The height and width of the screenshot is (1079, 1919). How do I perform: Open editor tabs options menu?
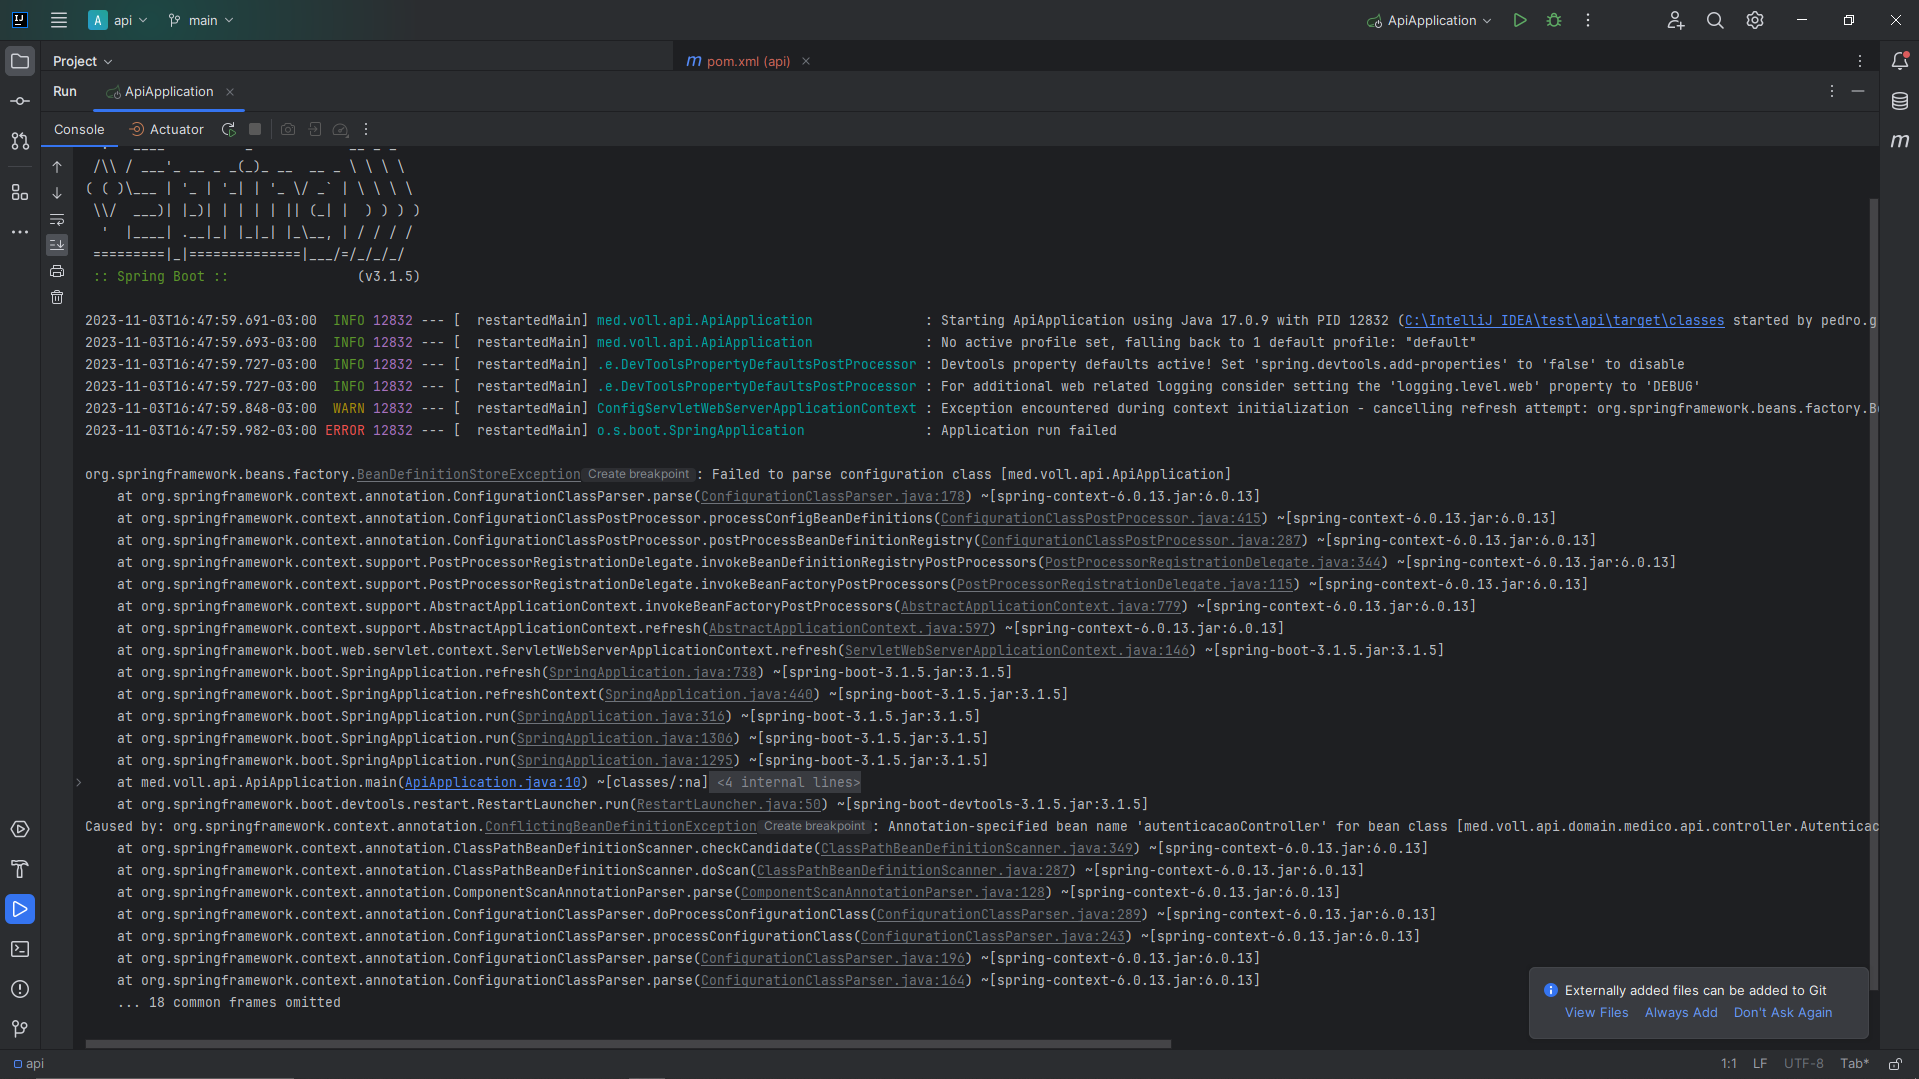pyautogui.click(x=1860, y=61)
